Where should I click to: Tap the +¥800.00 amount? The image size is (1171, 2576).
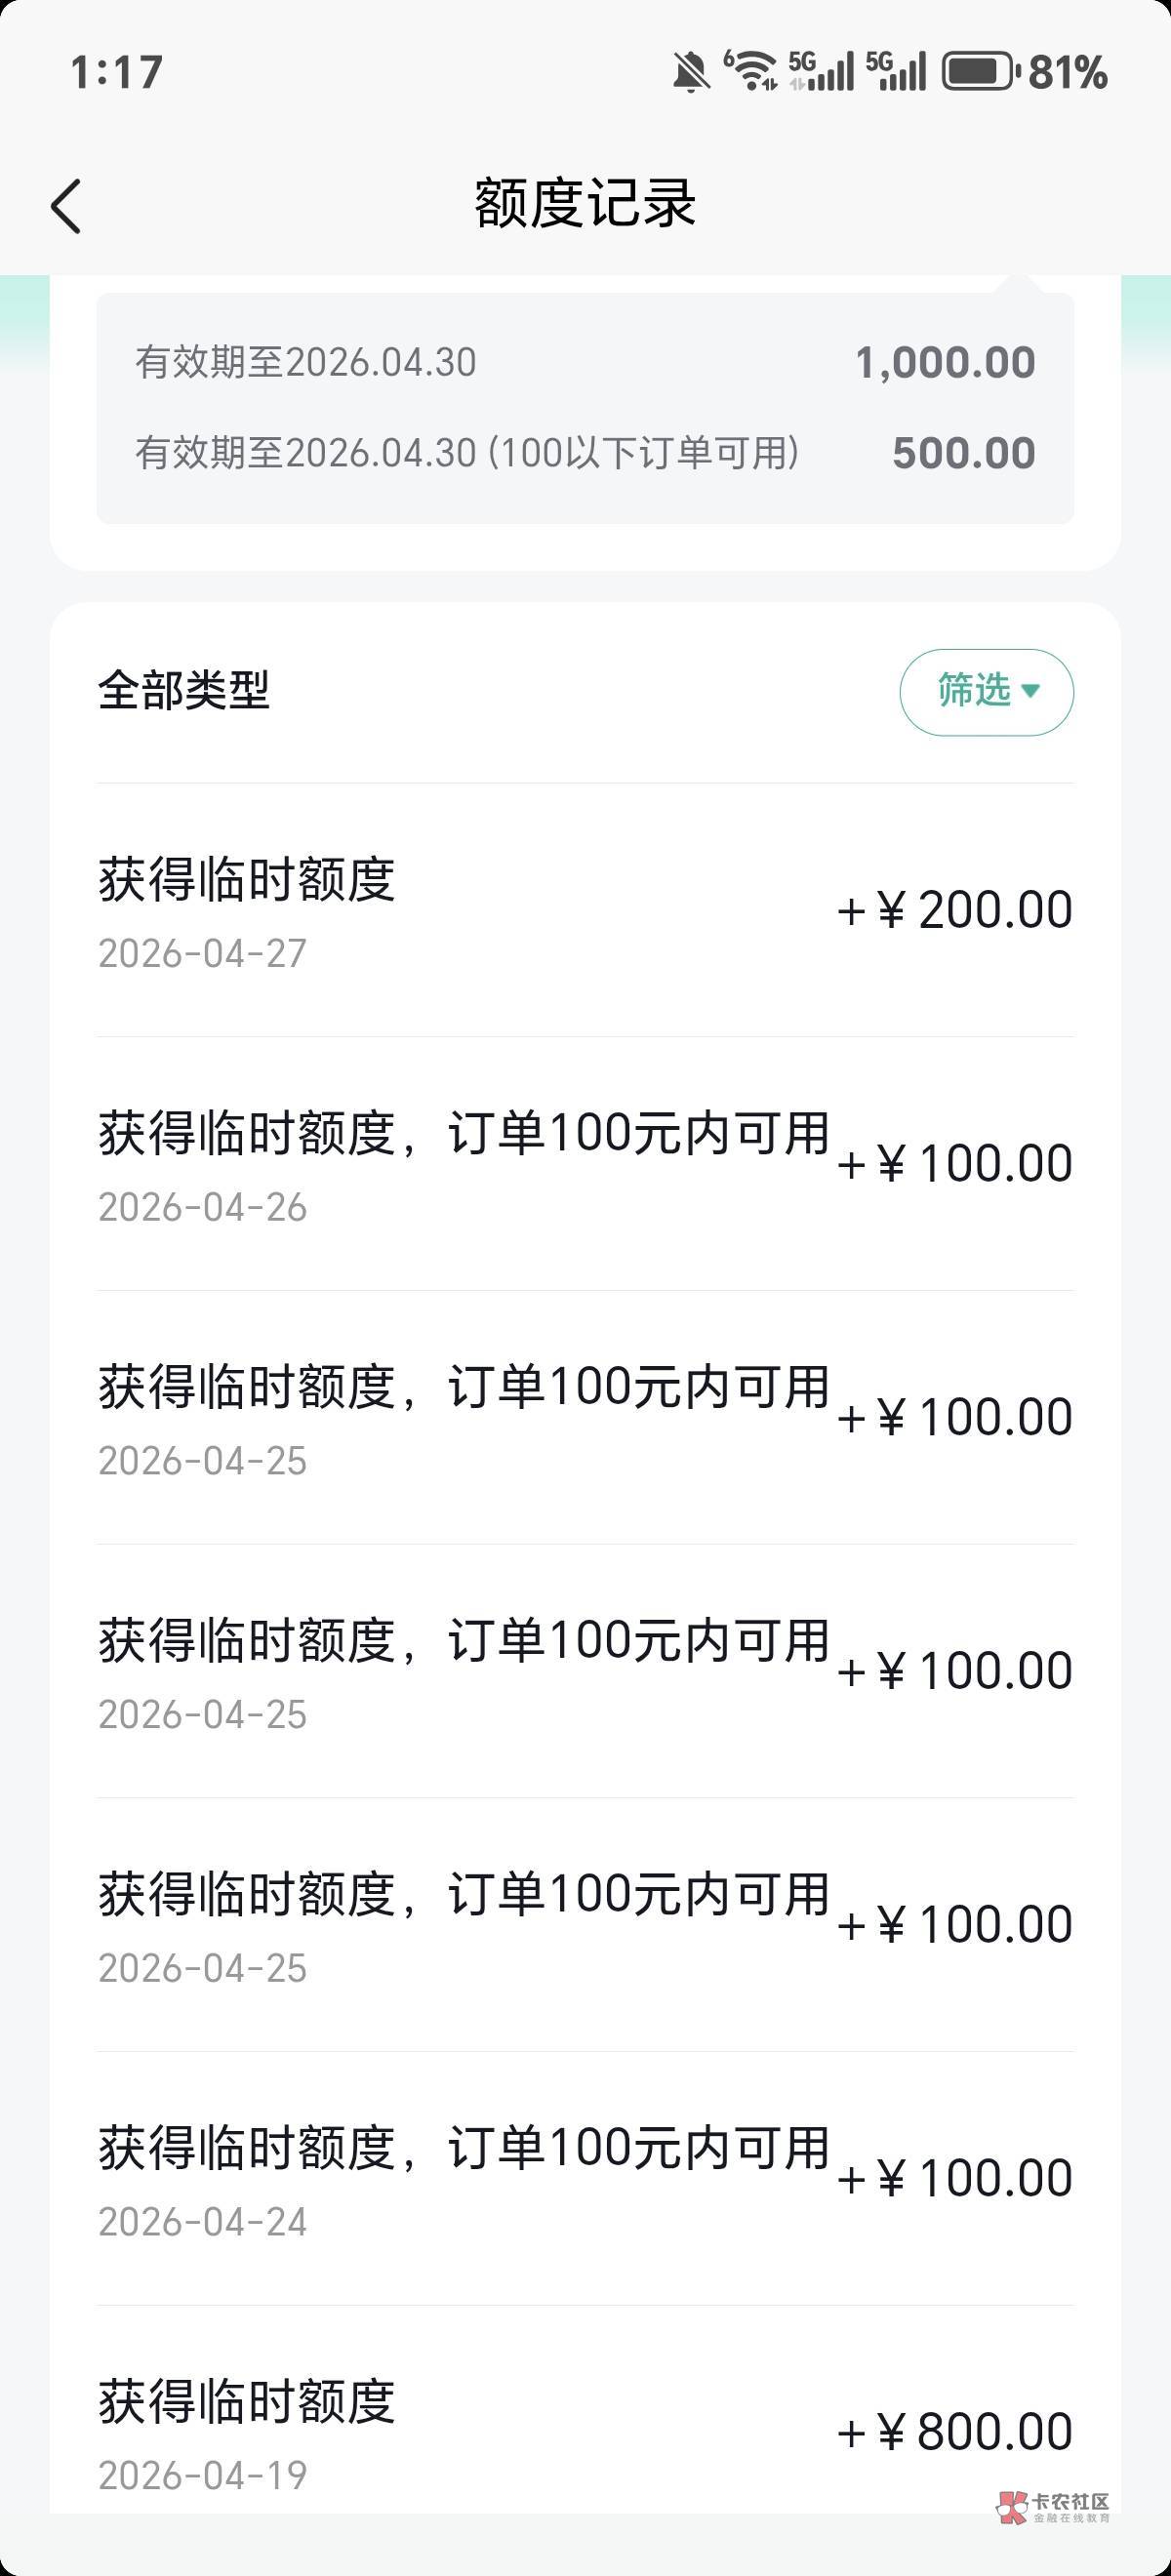[956, 2432]
